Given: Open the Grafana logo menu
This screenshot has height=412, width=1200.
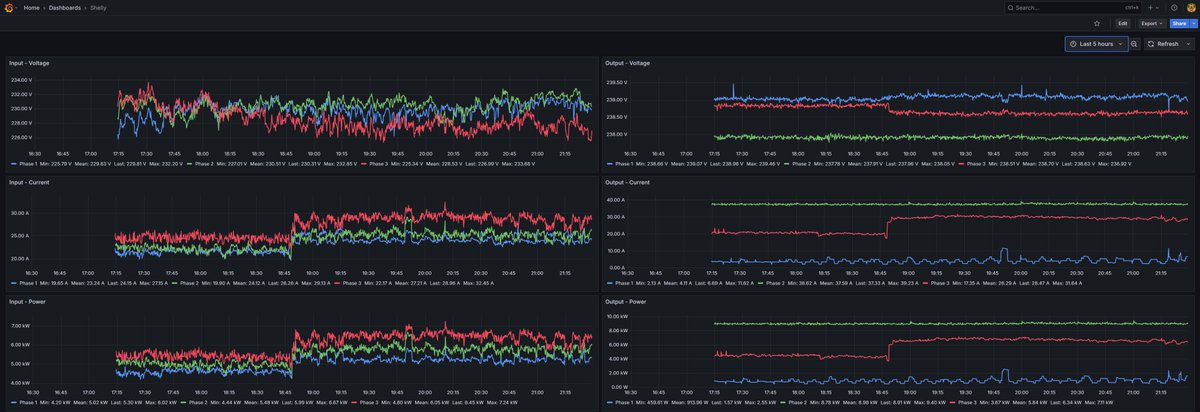Looking at the screenshot, I should coord(11,7).
